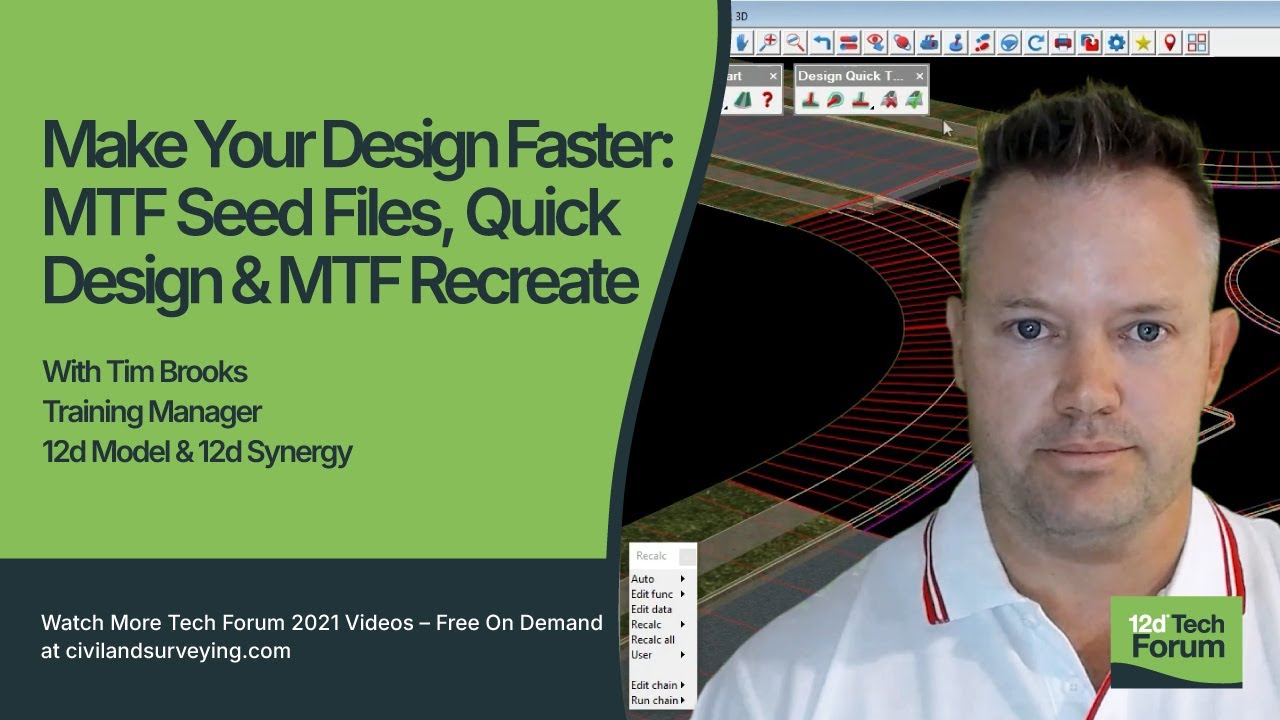Click the blue previous view arrow icon
This screenshot has width=1280, height=720.
822,42
